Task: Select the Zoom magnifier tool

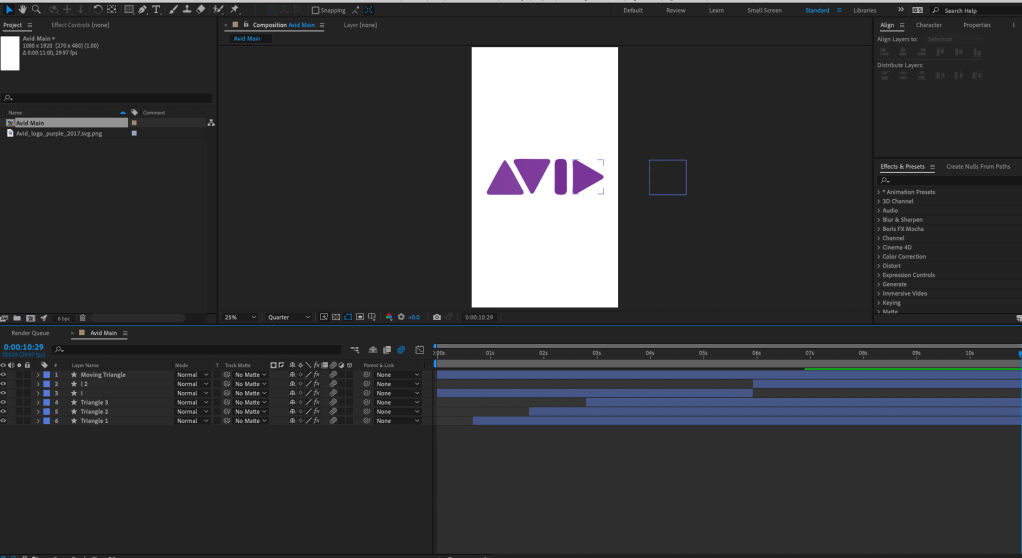Action: [36, 9]
